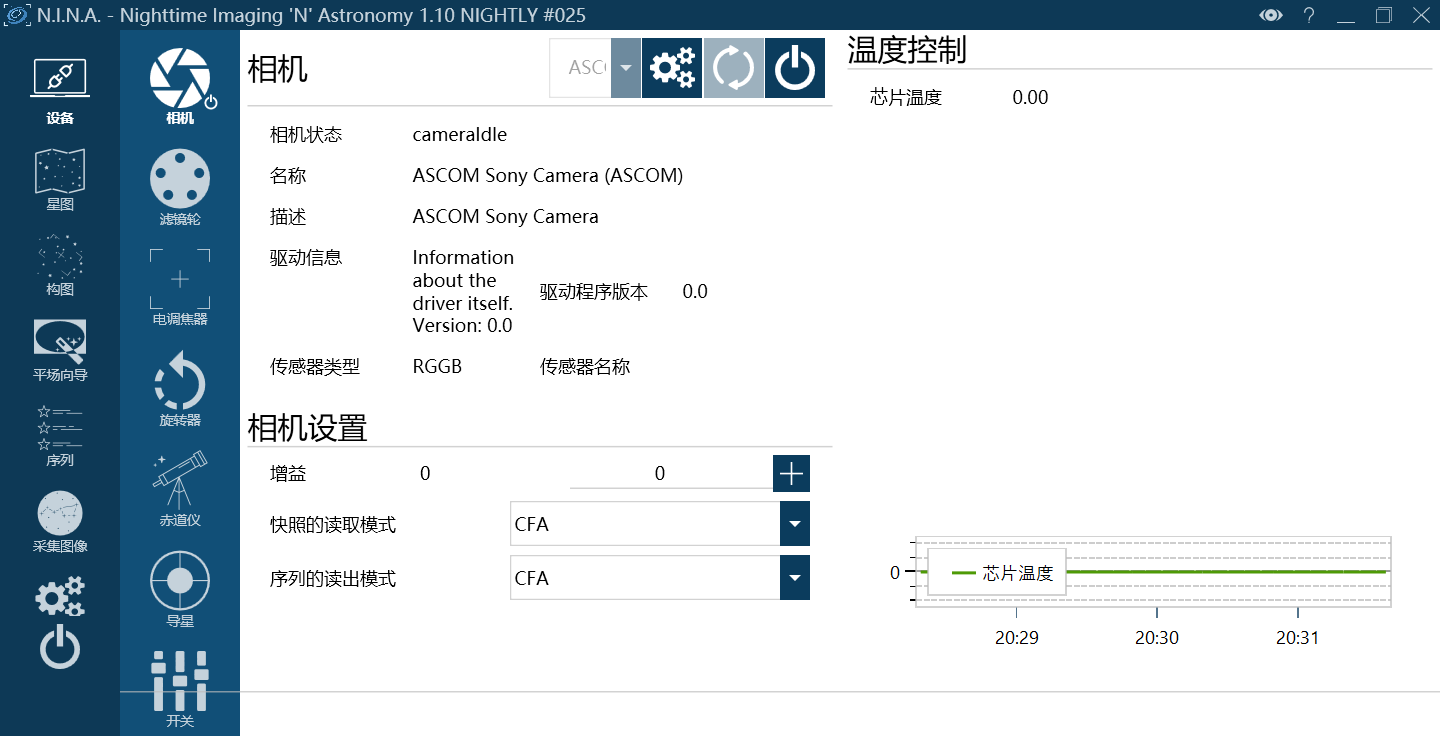Open the 采集图像 imaging tab

pyautogui.click(x=60, y=522)
